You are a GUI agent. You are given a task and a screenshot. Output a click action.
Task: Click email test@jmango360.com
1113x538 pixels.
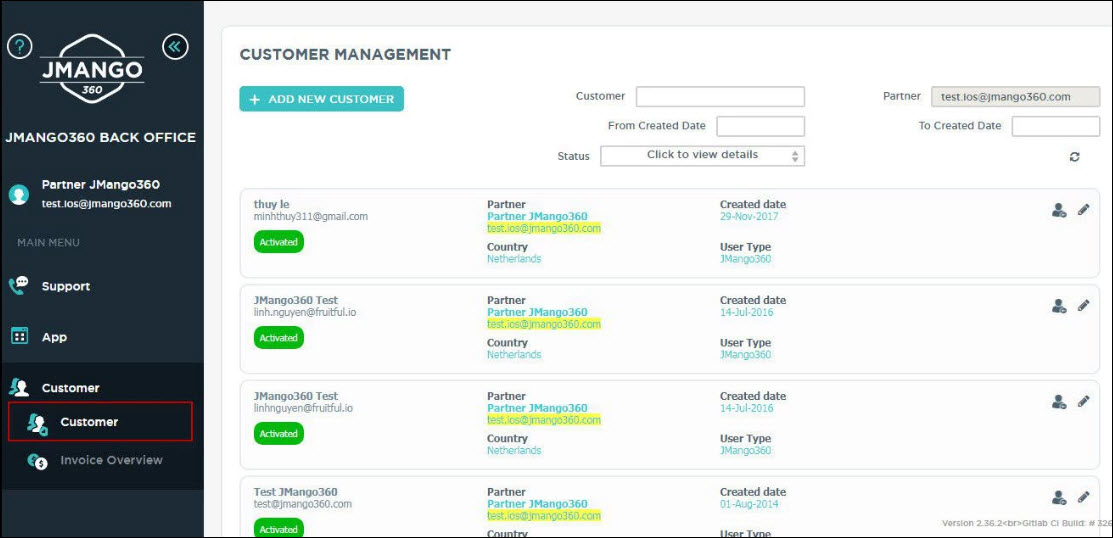pos(303,504)
